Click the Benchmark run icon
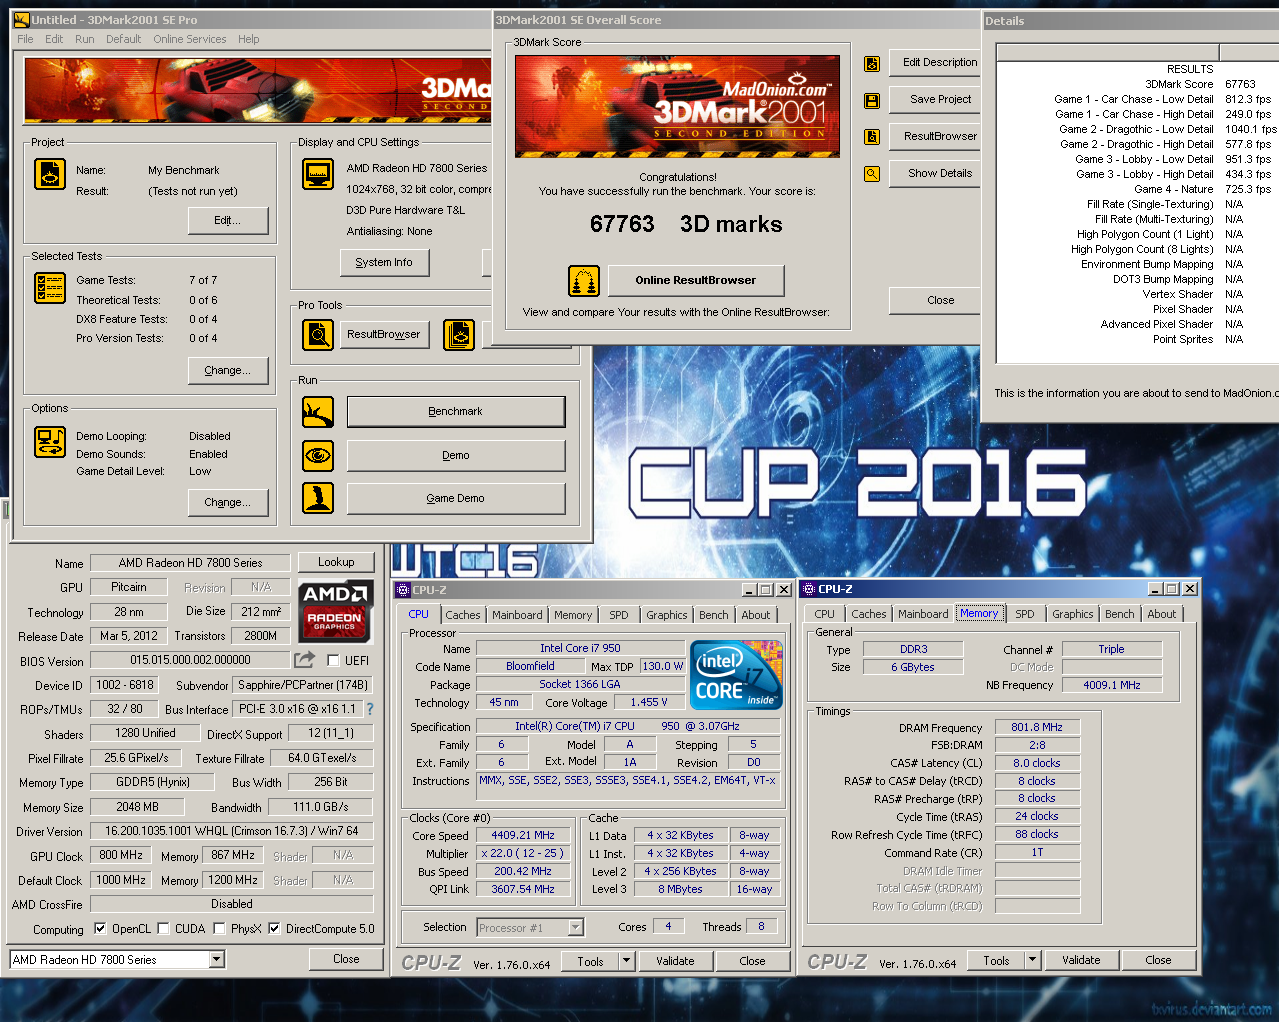1279x1022 pixels. (318, 411)
